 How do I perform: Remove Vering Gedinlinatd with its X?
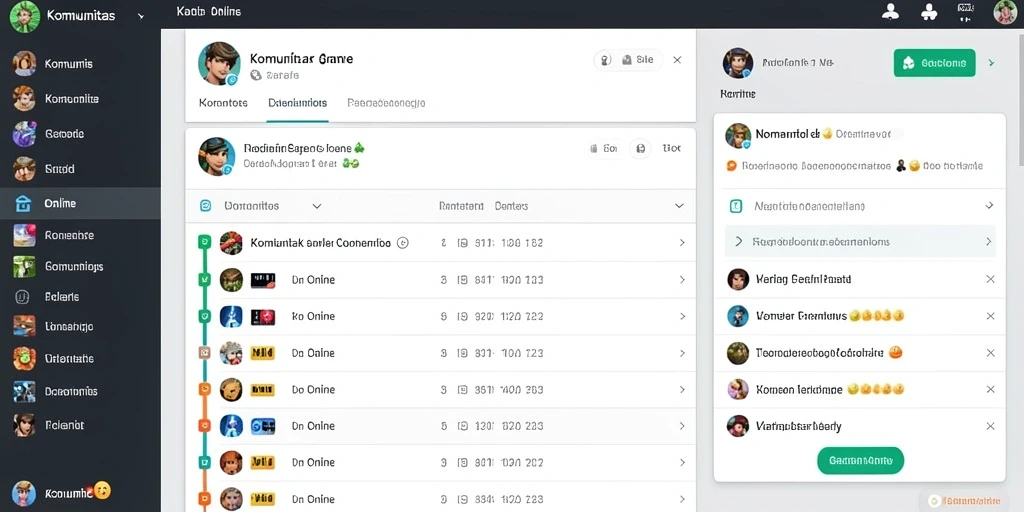point(990,280)
